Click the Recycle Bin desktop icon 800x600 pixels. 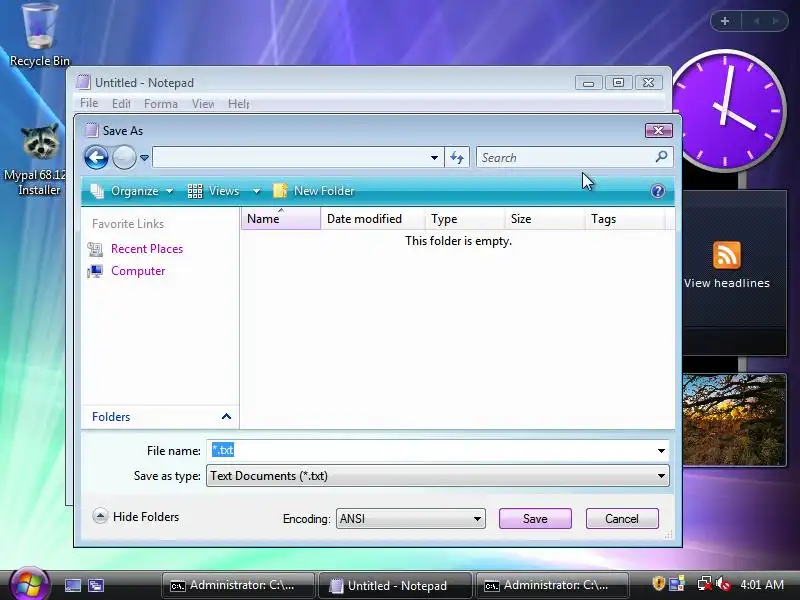(x=39, y=35)
